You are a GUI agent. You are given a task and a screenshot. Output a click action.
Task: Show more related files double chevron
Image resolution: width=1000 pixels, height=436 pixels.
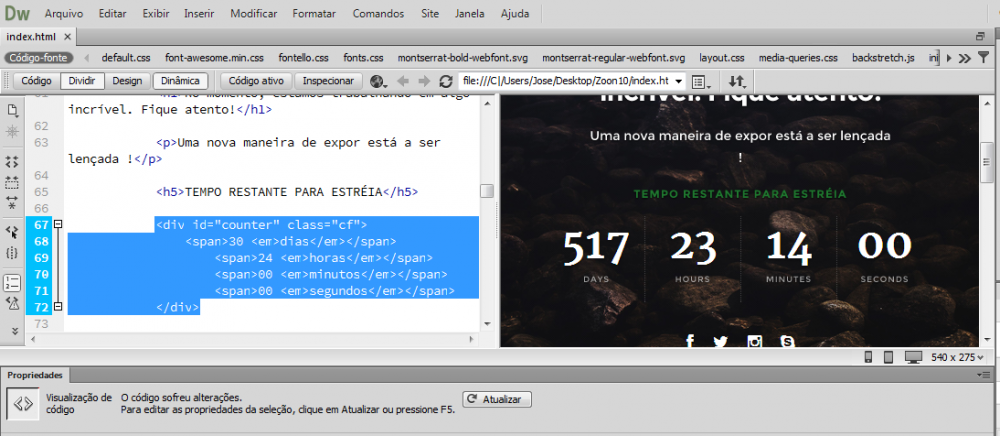(x=964, y=58)
